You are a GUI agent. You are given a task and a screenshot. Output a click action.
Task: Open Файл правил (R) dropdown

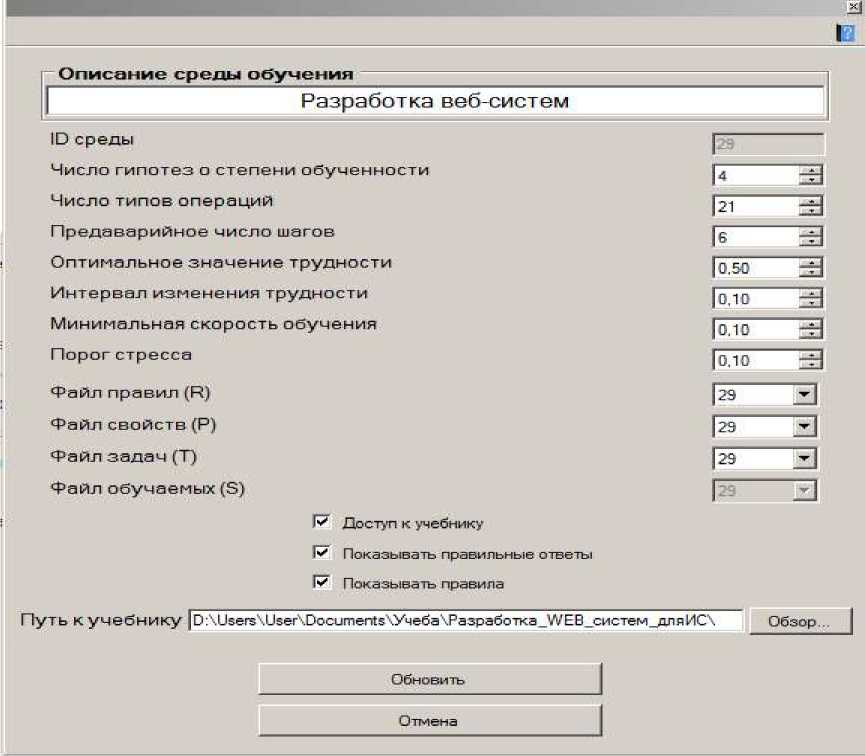pyautogui.click(x=804, y=395)
